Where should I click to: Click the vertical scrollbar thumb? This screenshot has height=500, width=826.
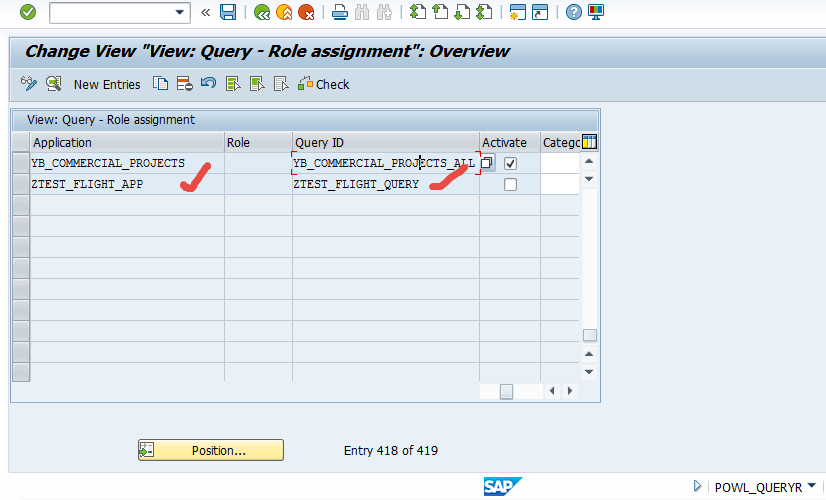pos(589,335)
